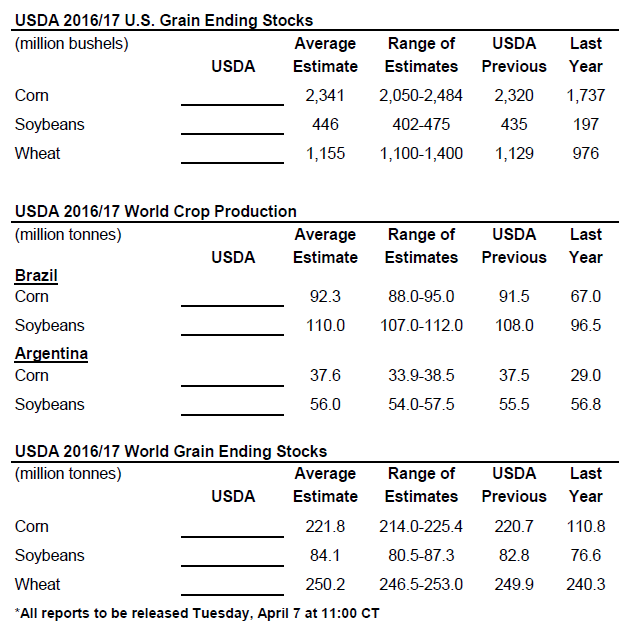Click the report release date footnote
The height and width of the screenshot is (633, 626).
197,612
